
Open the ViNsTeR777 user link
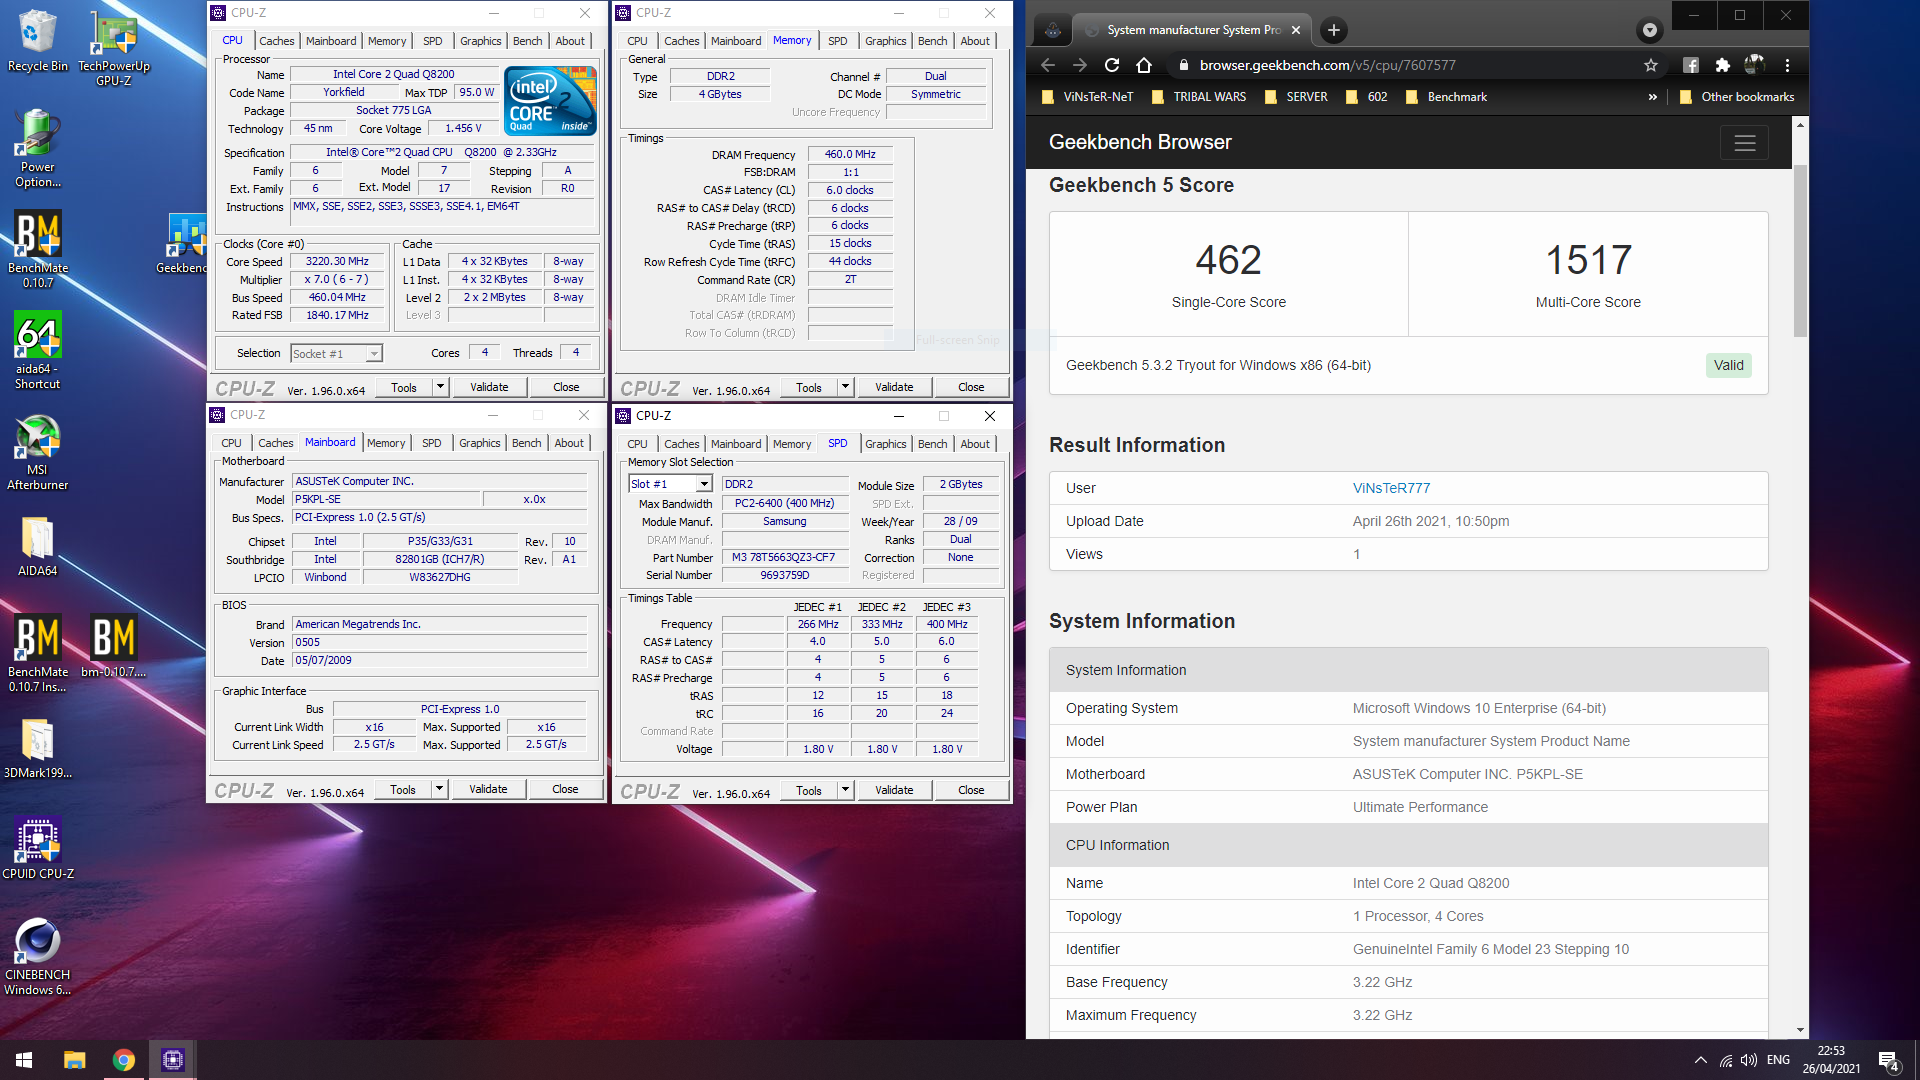1391,488
